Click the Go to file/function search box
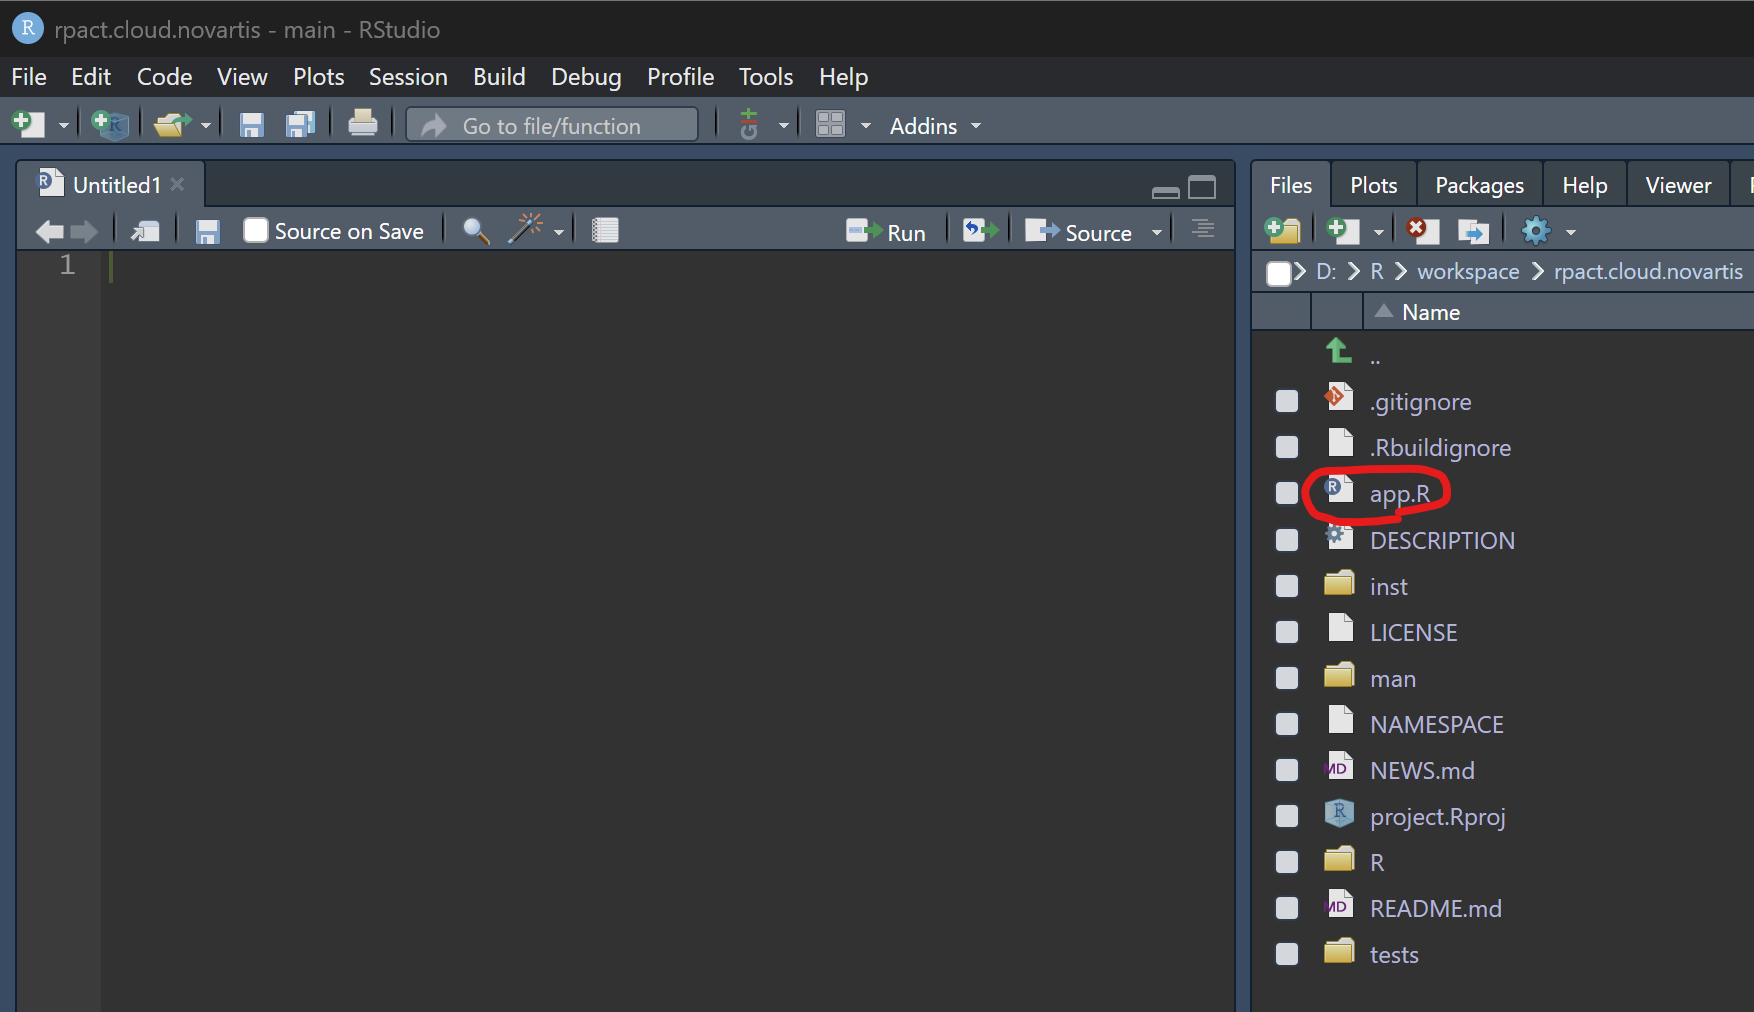Viewport: 1754px width, 1012px height. point(551,125)
